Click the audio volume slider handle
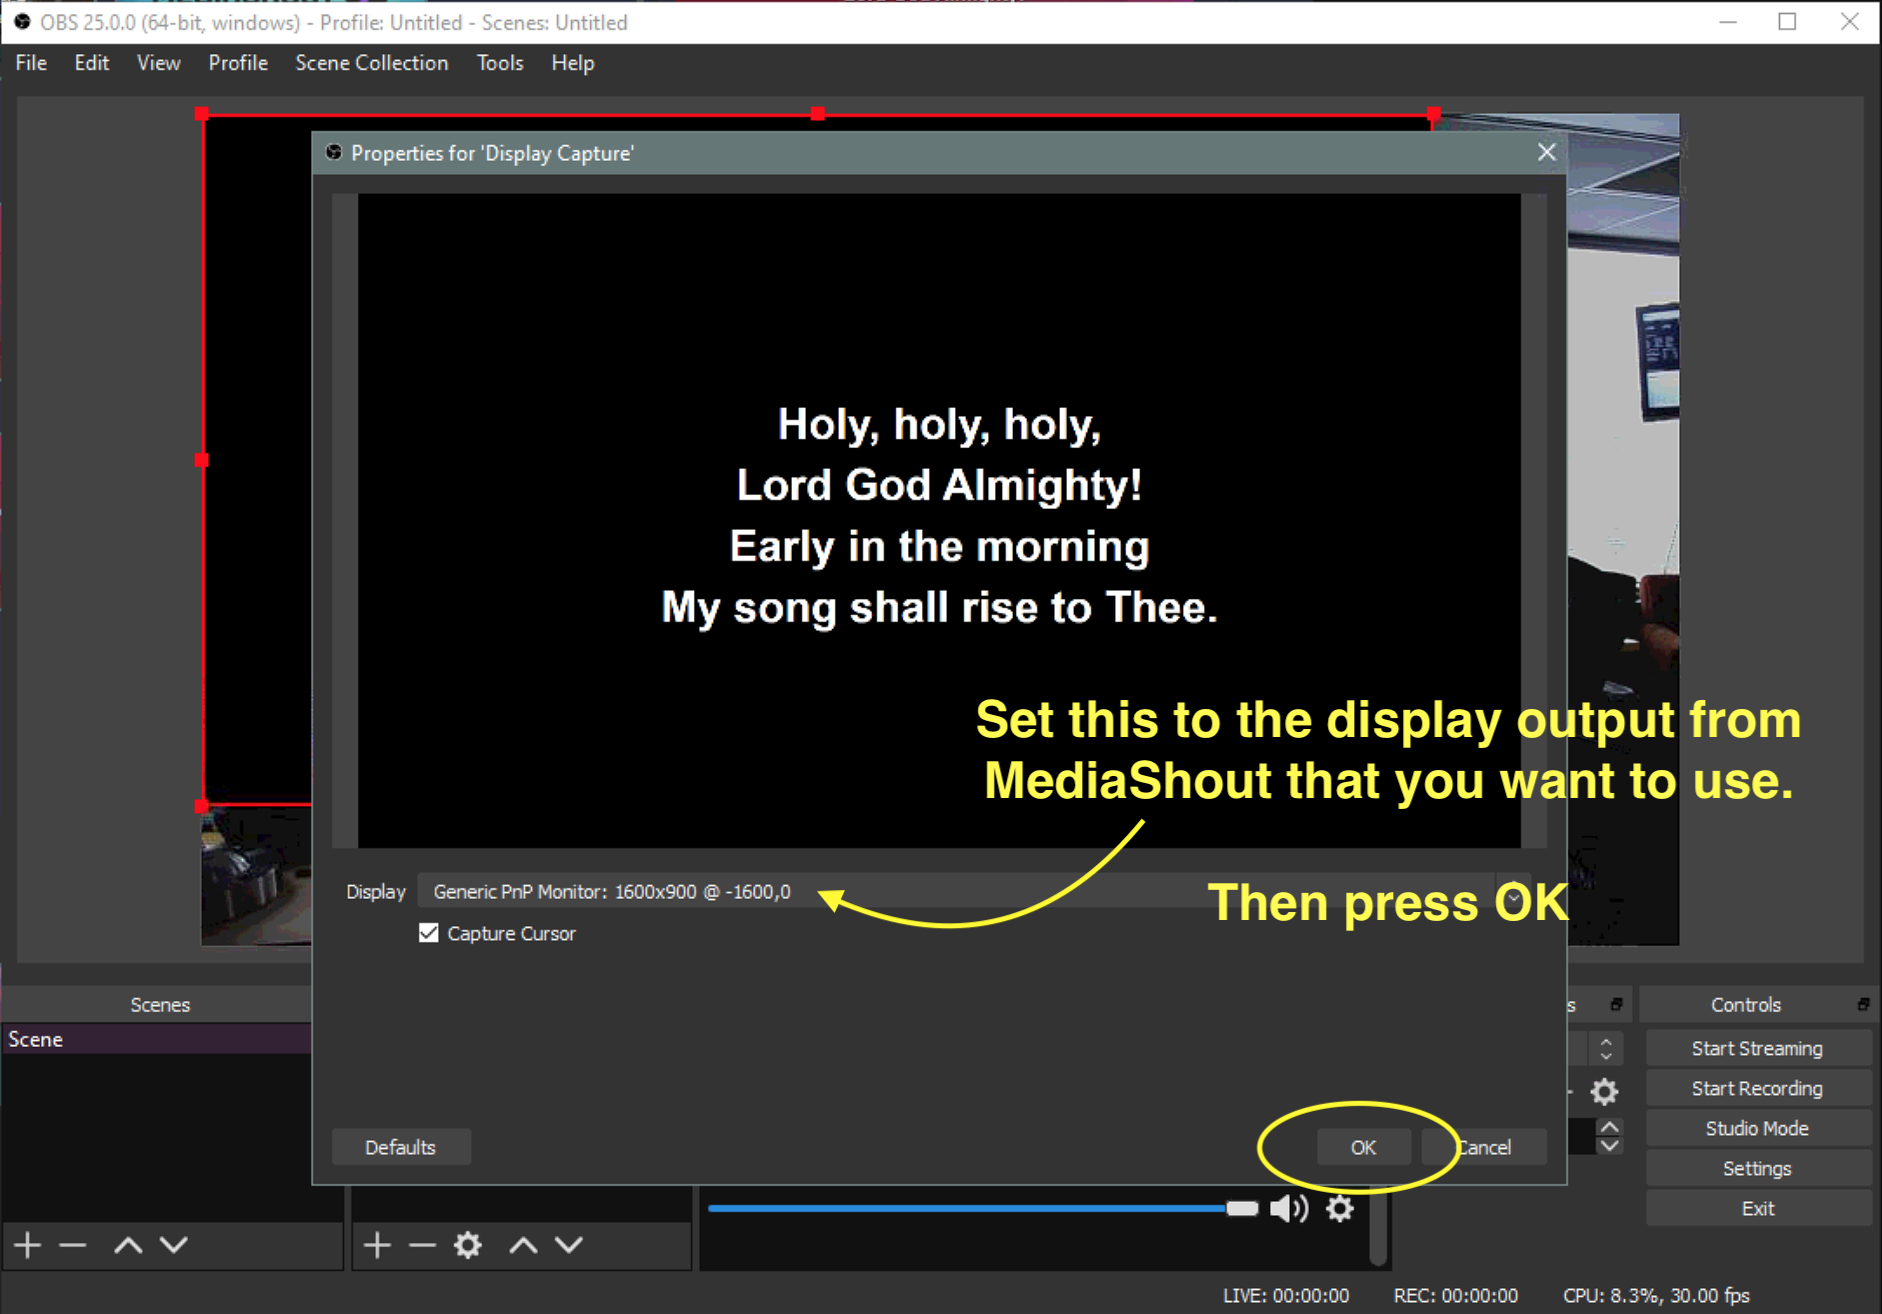This screenshot has height=1314, width=1882. [x=1241, y=1209]
